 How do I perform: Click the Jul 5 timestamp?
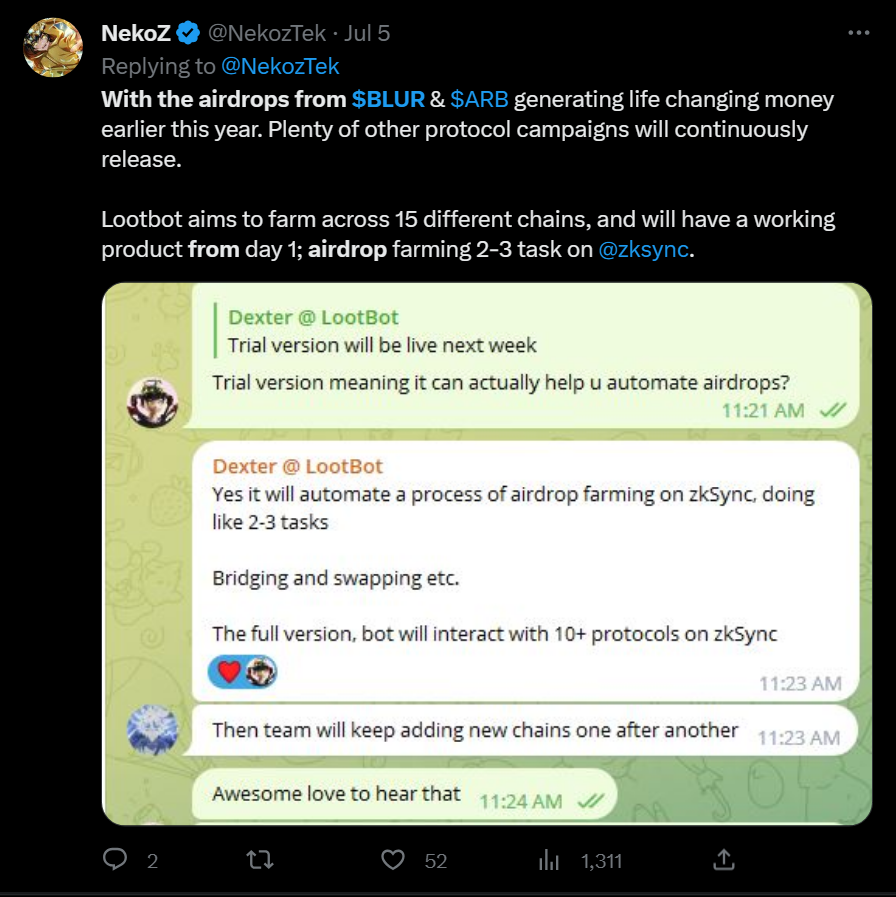366,34
